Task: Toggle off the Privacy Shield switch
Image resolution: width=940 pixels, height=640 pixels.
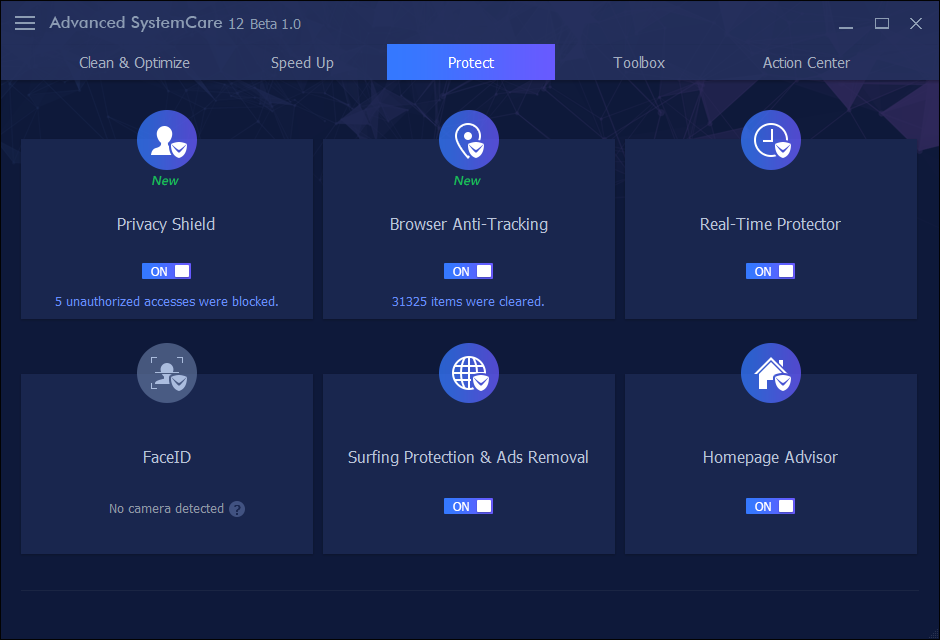Action: click(x=167, y=271)
